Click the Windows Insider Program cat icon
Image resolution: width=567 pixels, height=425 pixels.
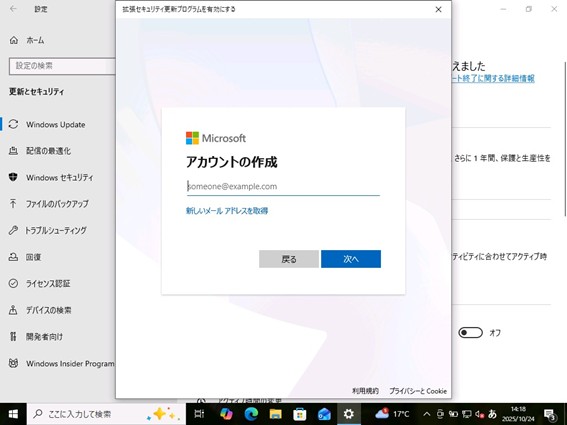click(13, 363)
